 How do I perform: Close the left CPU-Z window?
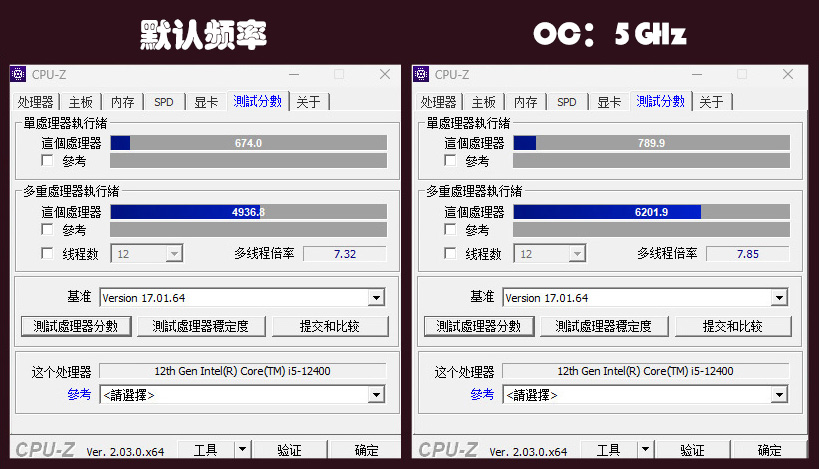pyautogui.click(x=385, y=74)
